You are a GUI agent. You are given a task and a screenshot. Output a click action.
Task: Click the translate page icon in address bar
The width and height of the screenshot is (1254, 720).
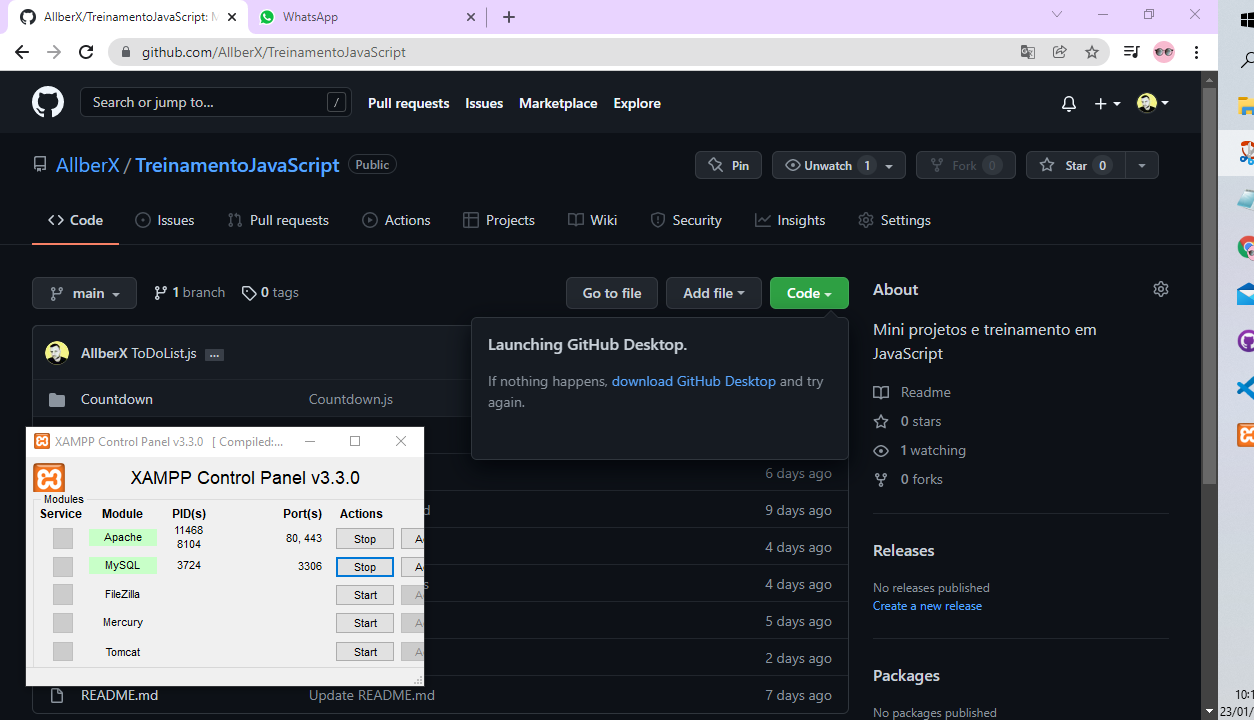click(1028, 52)
